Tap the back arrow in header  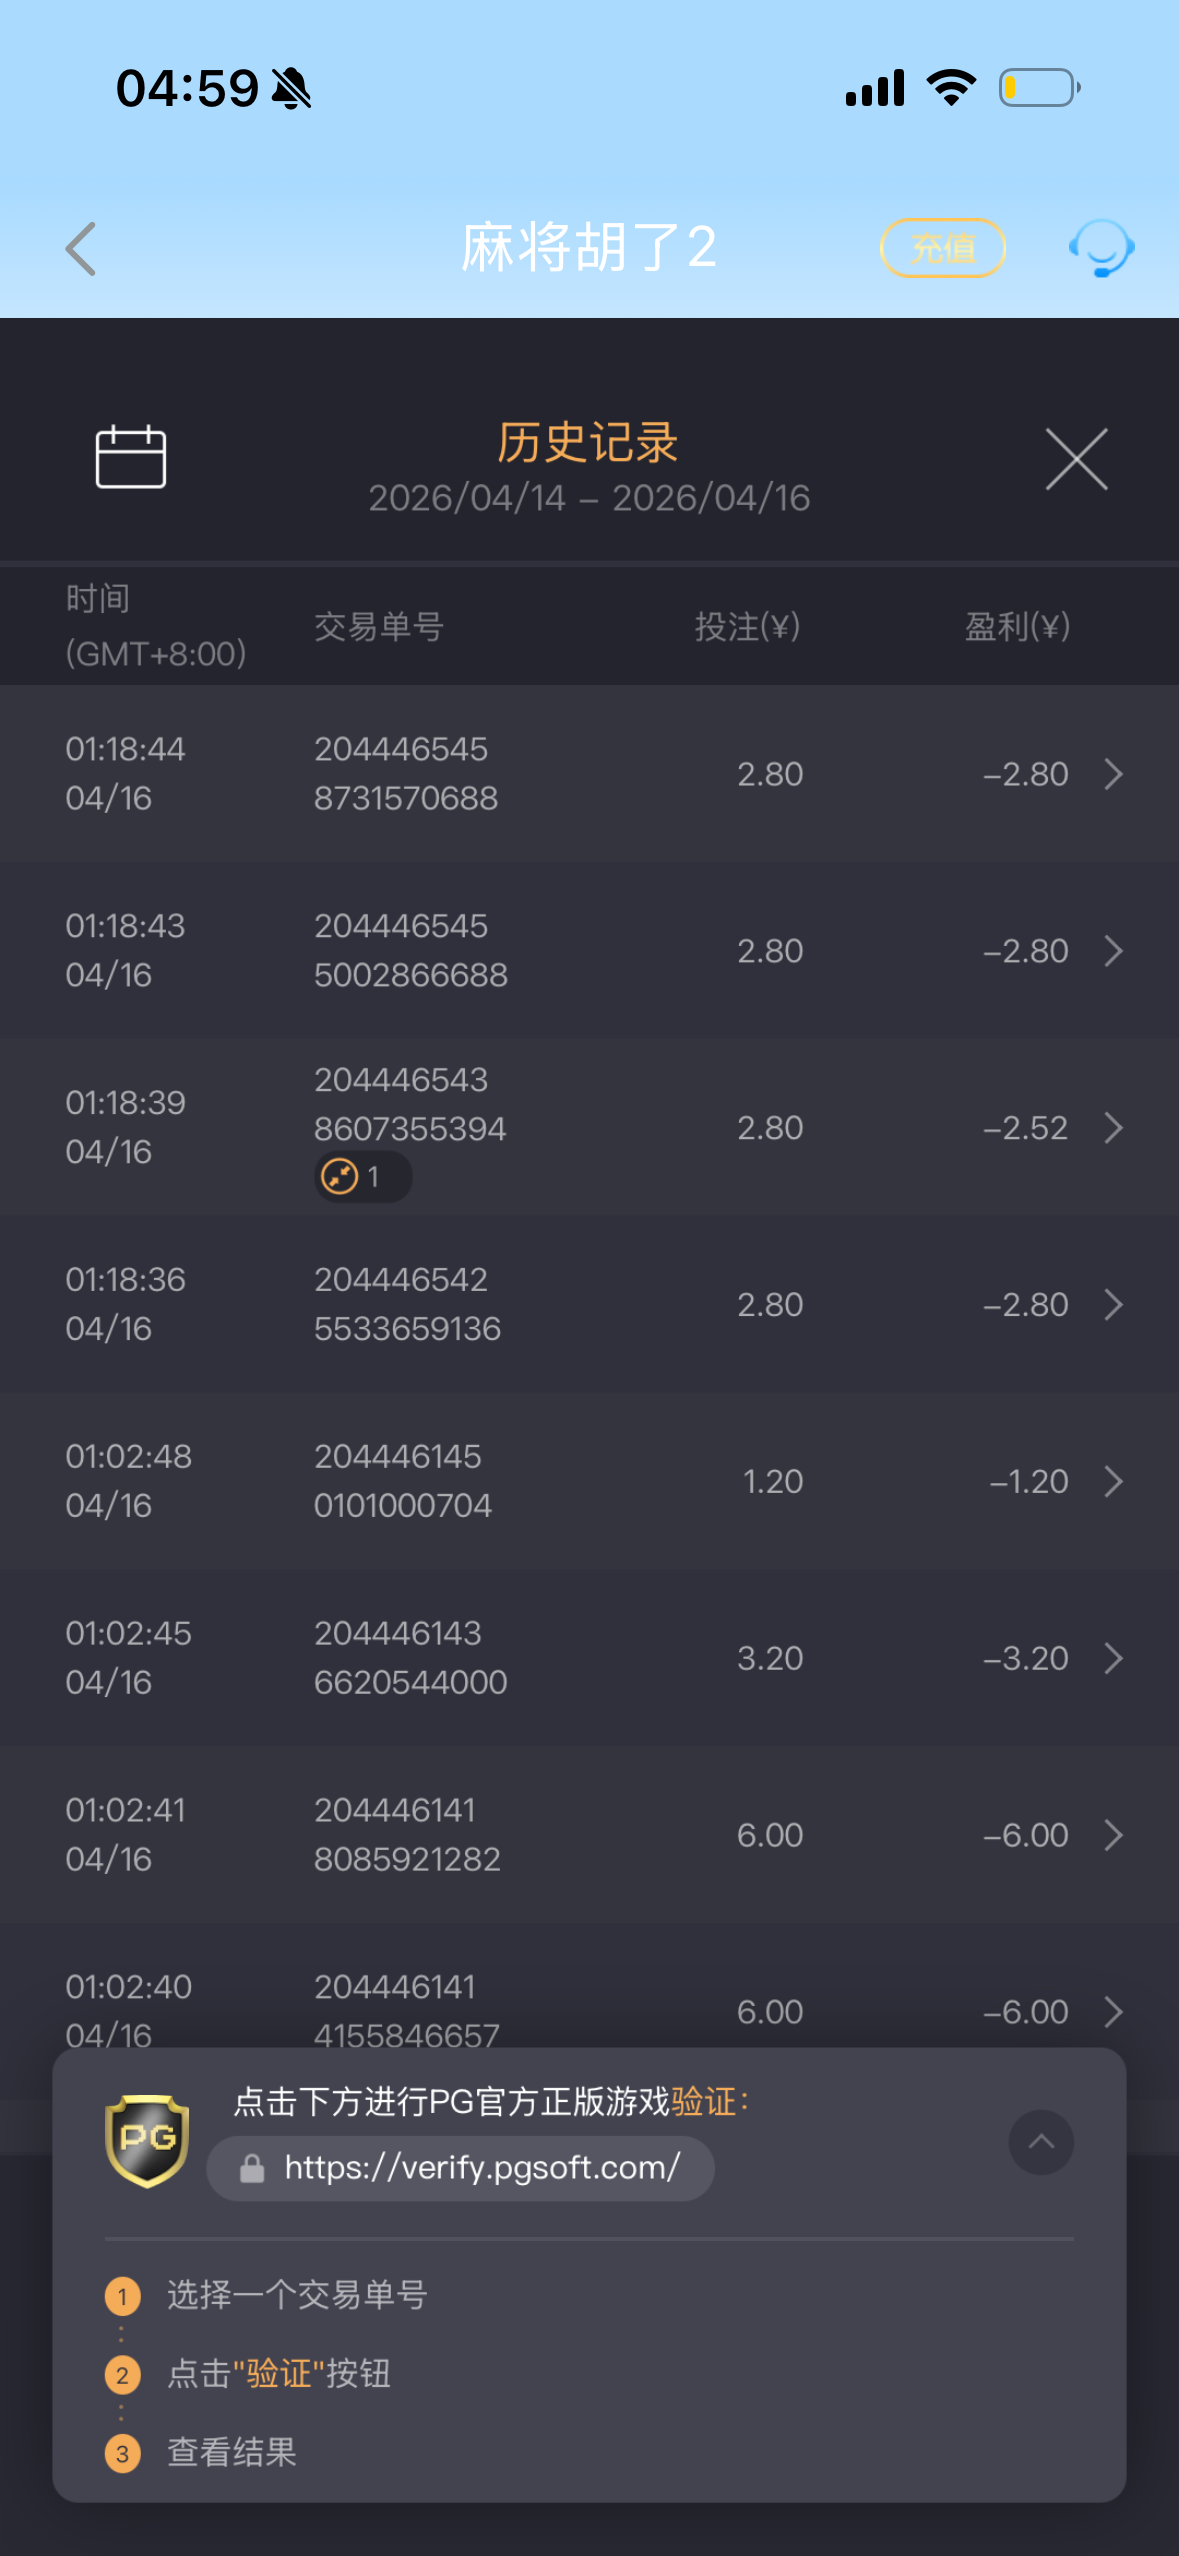click(x=82, y=248)
